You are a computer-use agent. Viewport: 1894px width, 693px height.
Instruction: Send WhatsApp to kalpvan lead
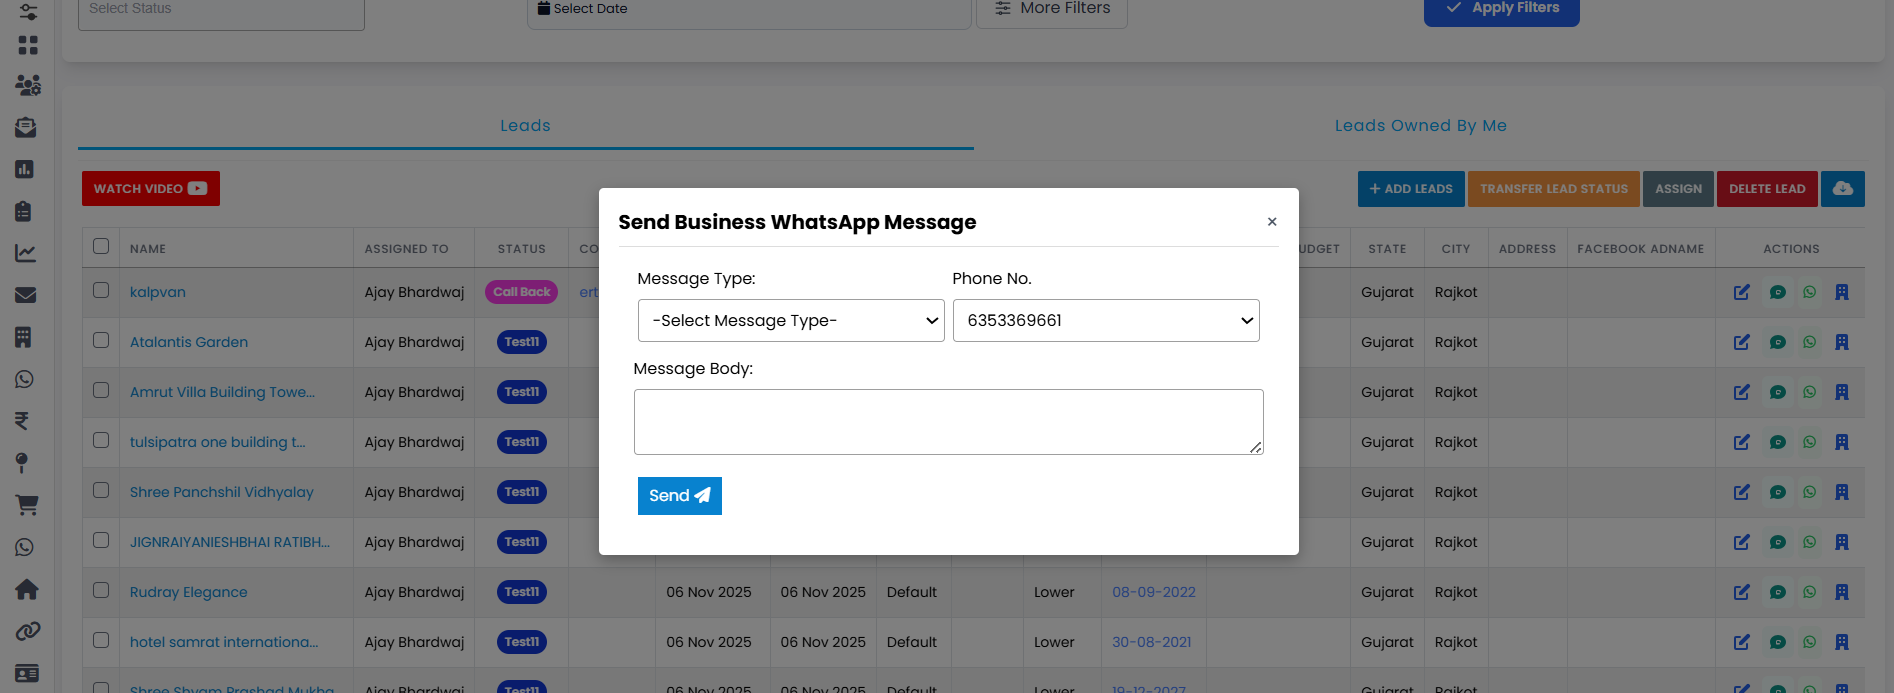click(x=1809, y=292)
